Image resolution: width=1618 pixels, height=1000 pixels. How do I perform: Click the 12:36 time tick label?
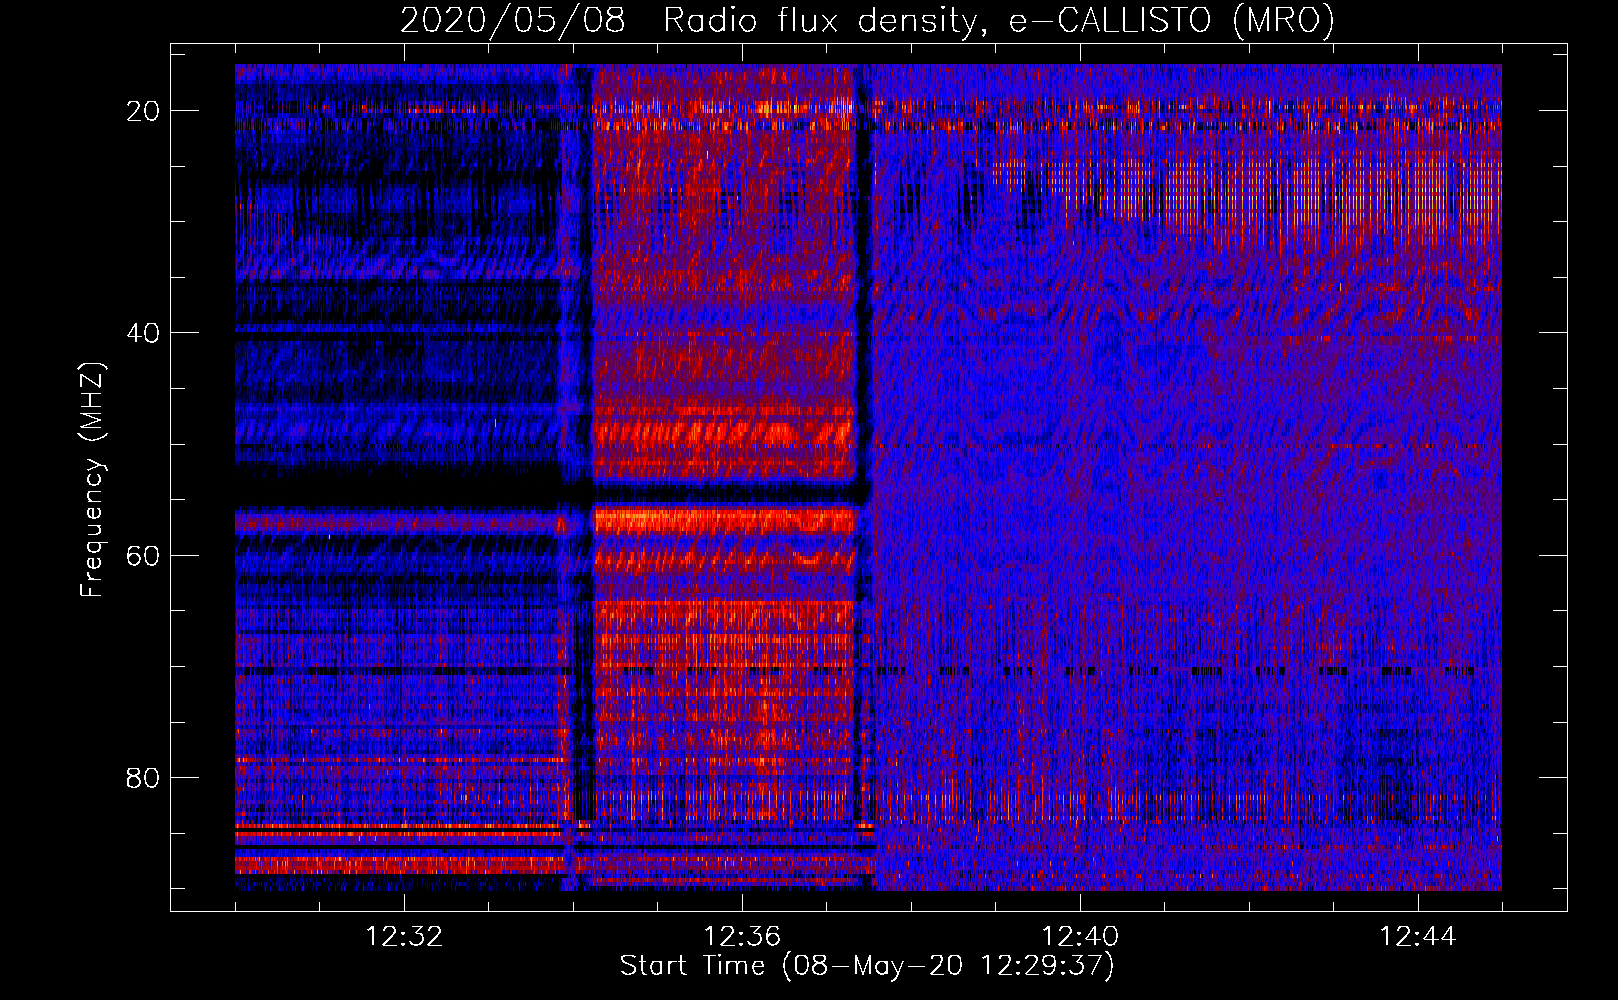pos(742,937)
